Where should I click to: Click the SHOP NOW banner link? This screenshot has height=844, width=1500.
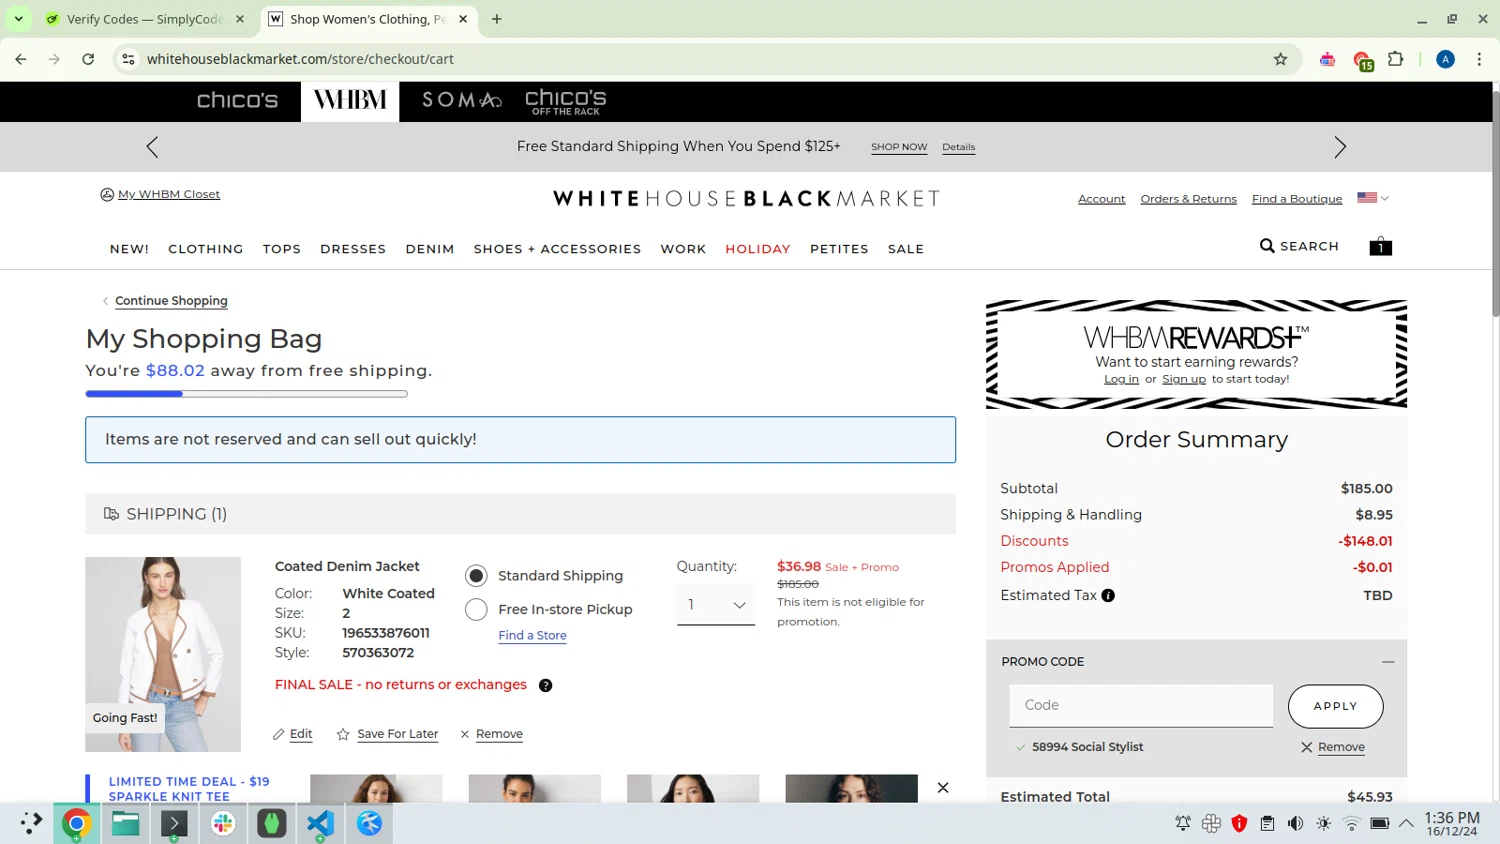pos(899,147)
